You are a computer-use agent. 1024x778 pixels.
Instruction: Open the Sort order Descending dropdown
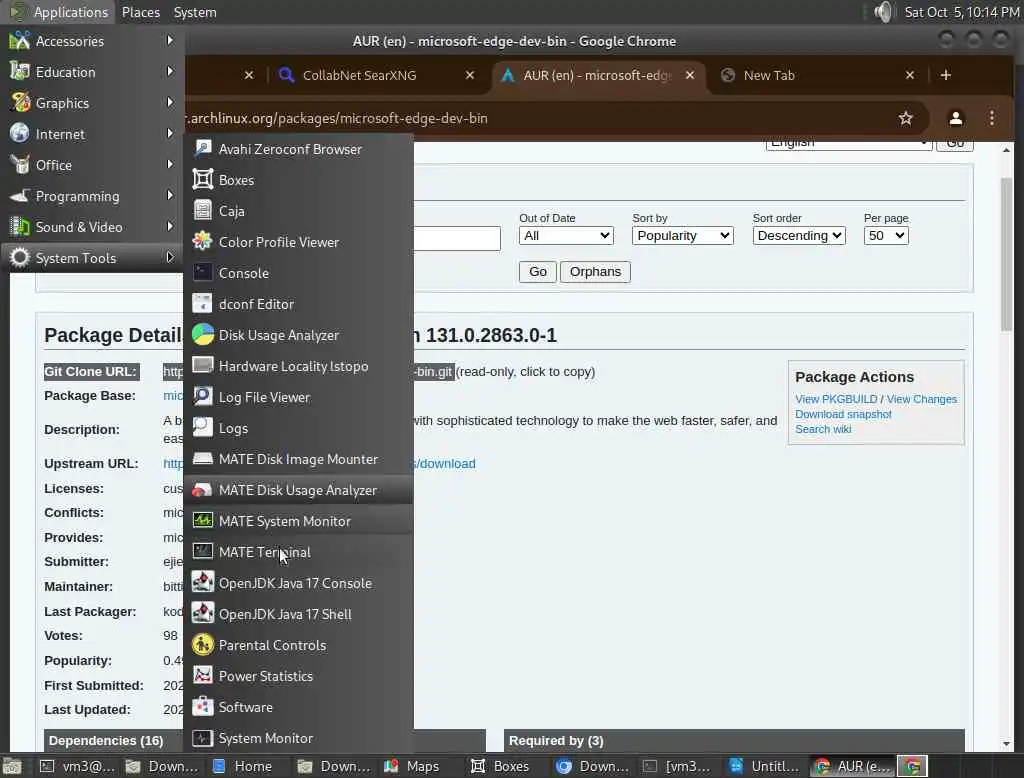(799, 236)
